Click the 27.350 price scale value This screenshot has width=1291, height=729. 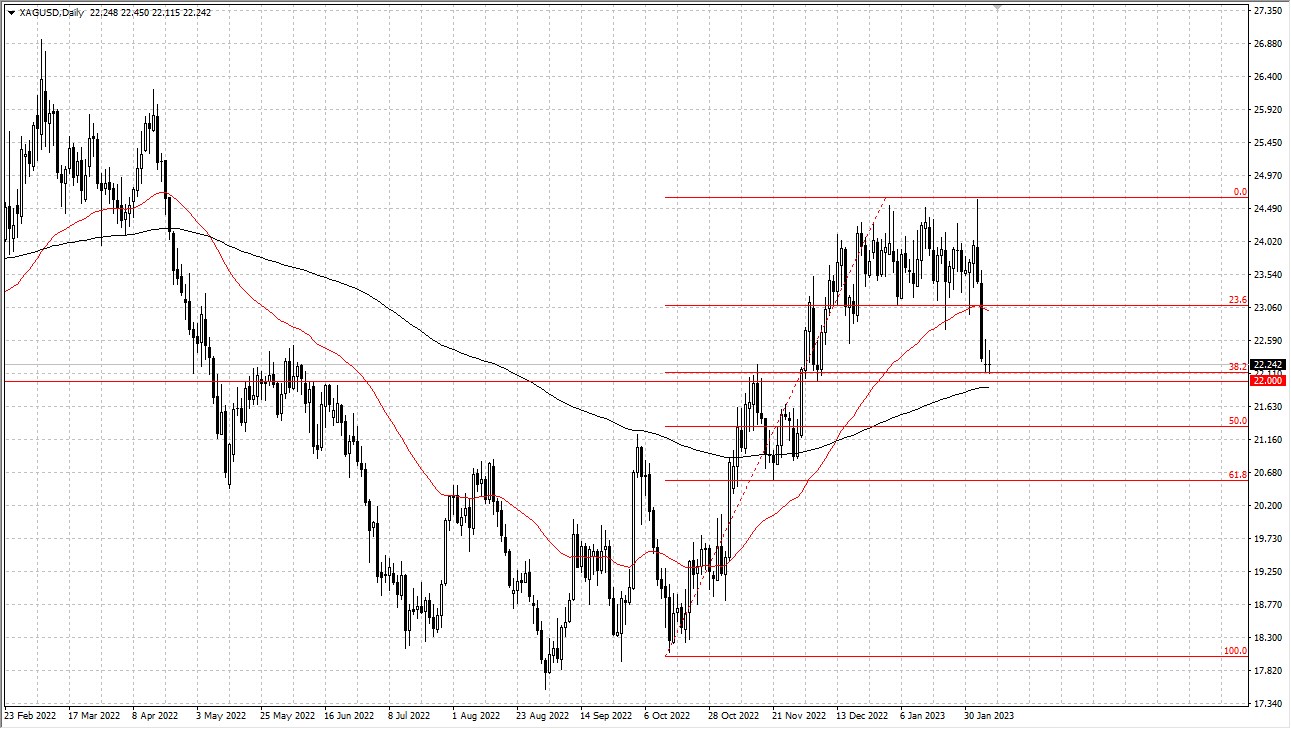1269,10
